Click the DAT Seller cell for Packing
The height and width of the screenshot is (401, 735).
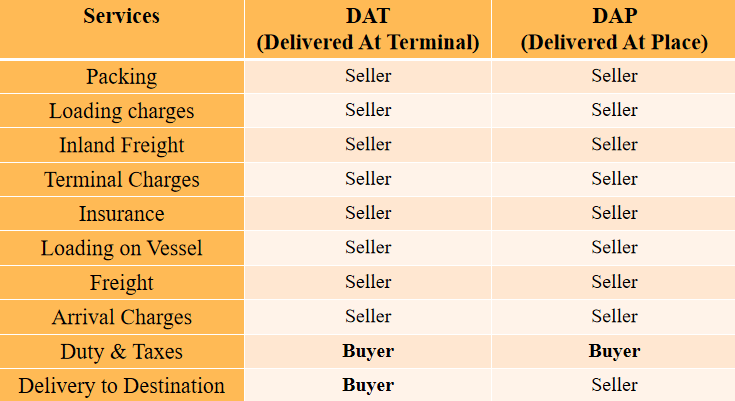click(x=367, y=76)
